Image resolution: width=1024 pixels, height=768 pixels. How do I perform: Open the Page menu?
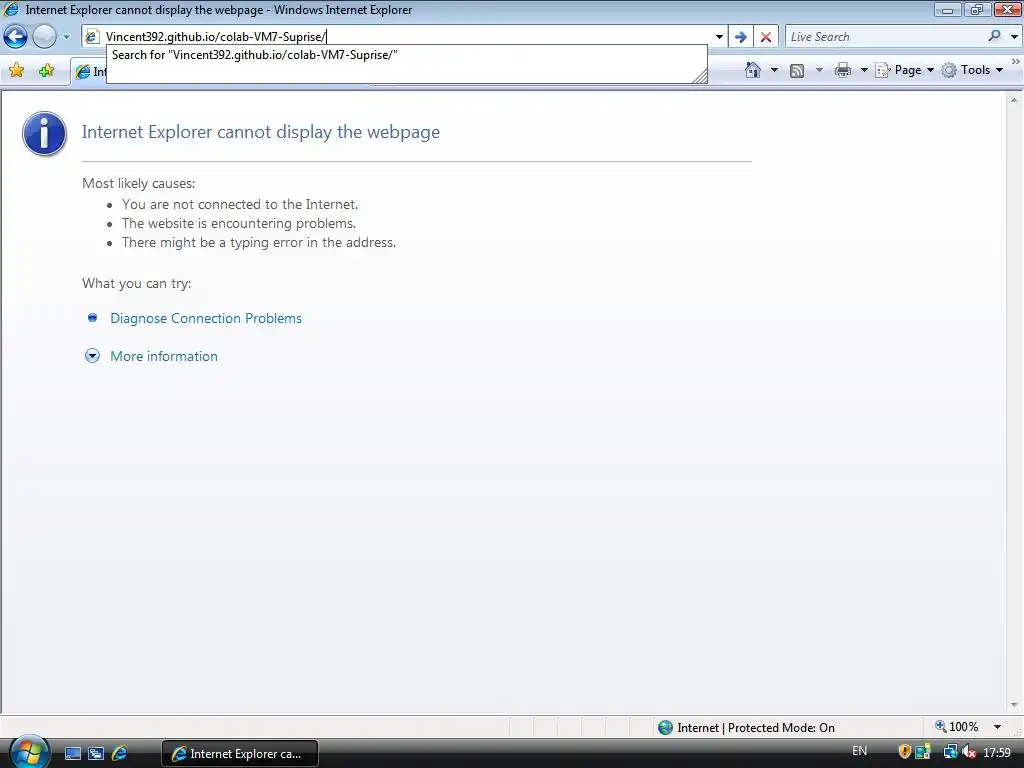[904, 70]
